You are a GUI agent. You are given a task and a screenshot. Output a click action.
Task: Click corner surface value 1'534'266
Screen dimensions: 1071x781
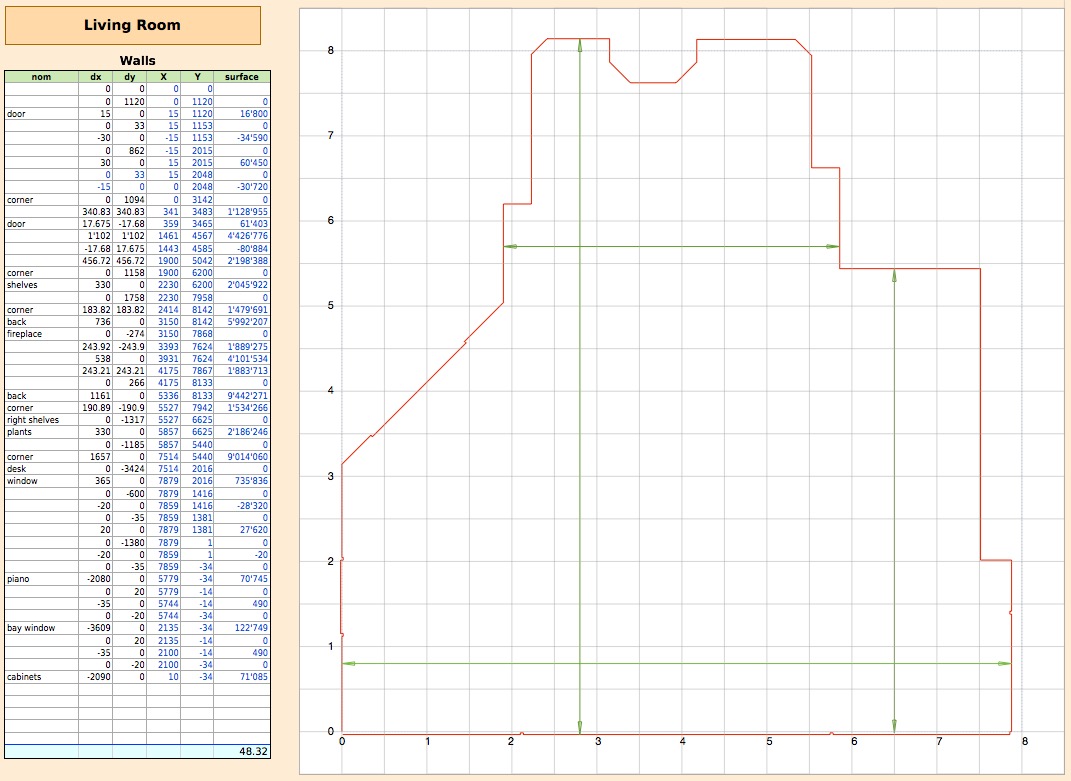click(248, 408)
